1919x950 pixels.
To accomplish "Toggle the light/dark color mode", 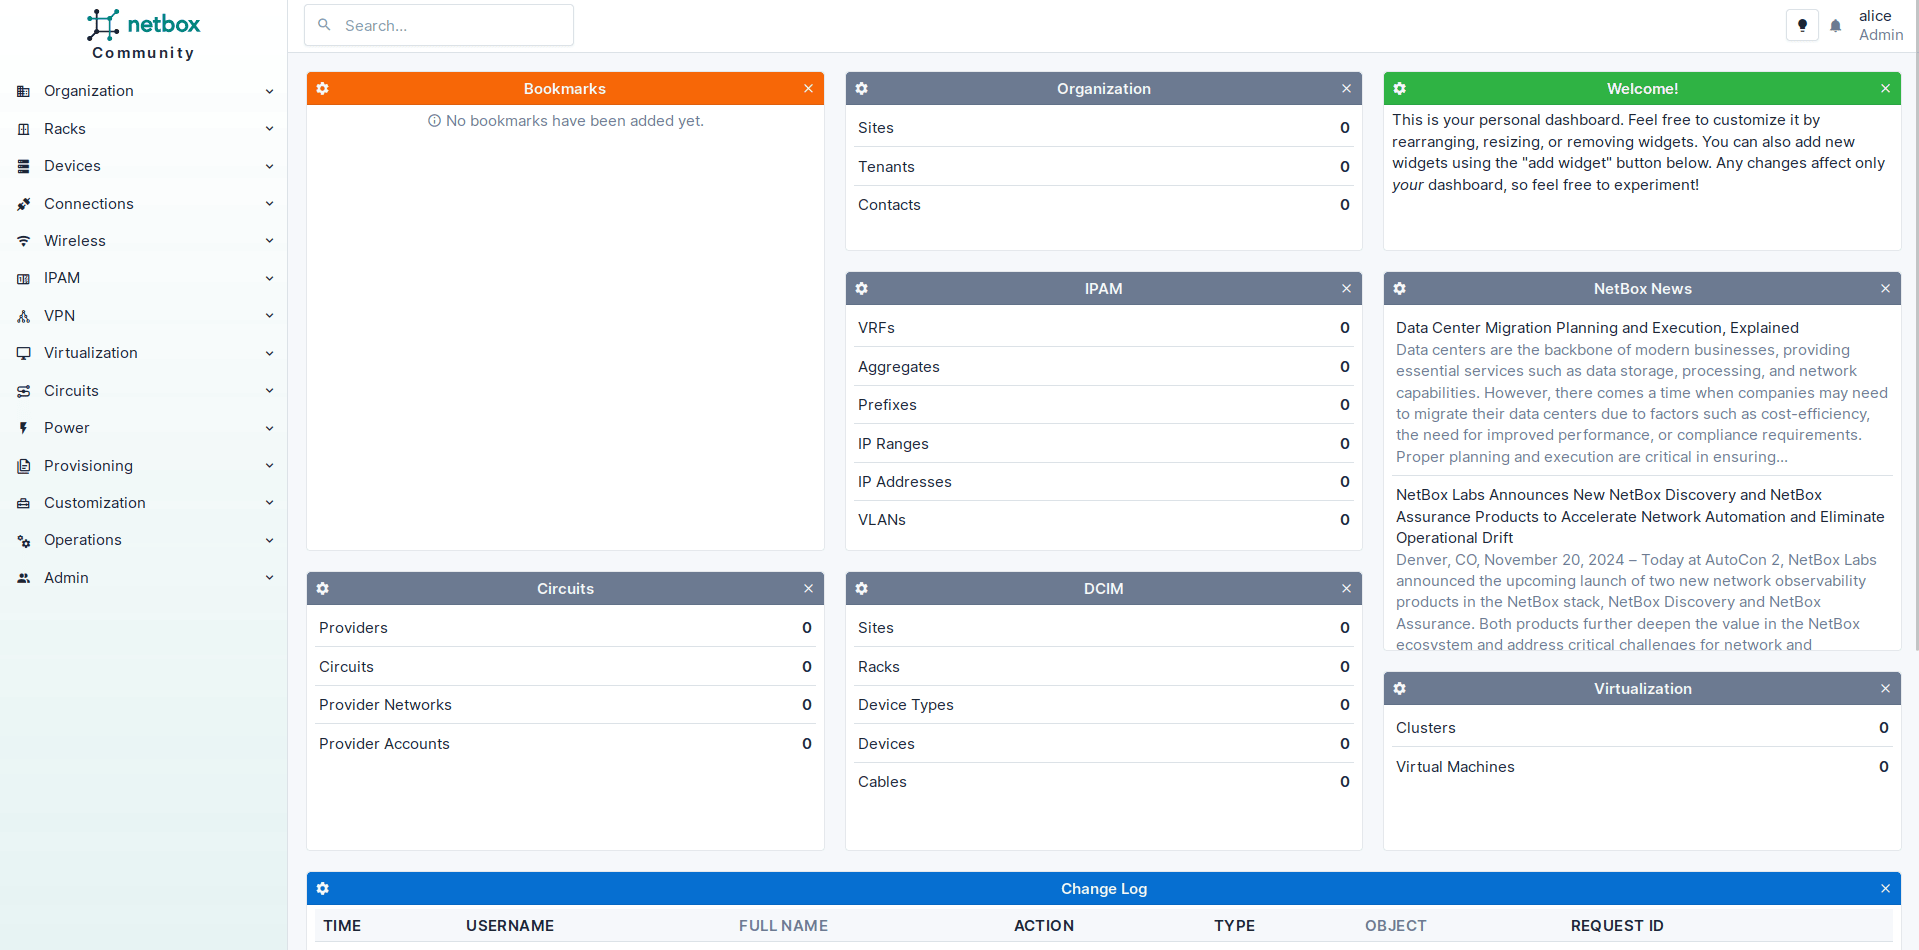I will tap(1802, 26).
